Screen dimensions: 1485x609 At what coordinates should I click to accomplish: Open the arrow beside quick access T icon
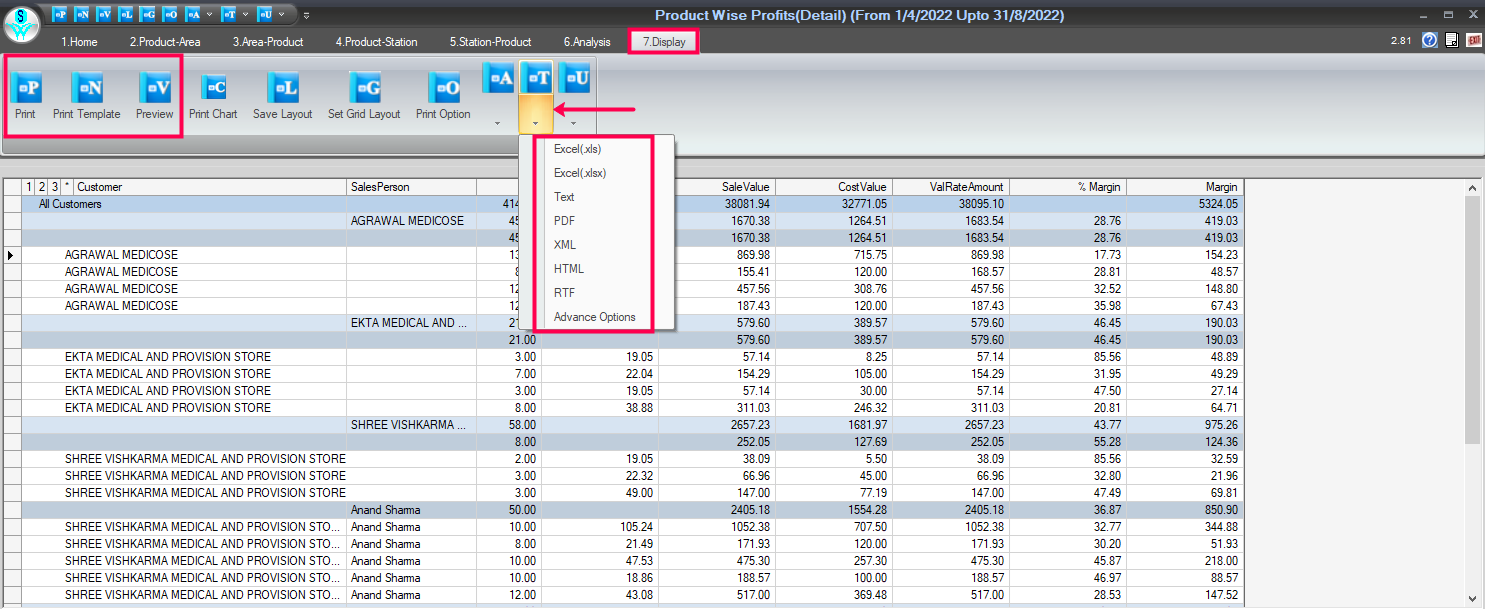click(245, 15)
